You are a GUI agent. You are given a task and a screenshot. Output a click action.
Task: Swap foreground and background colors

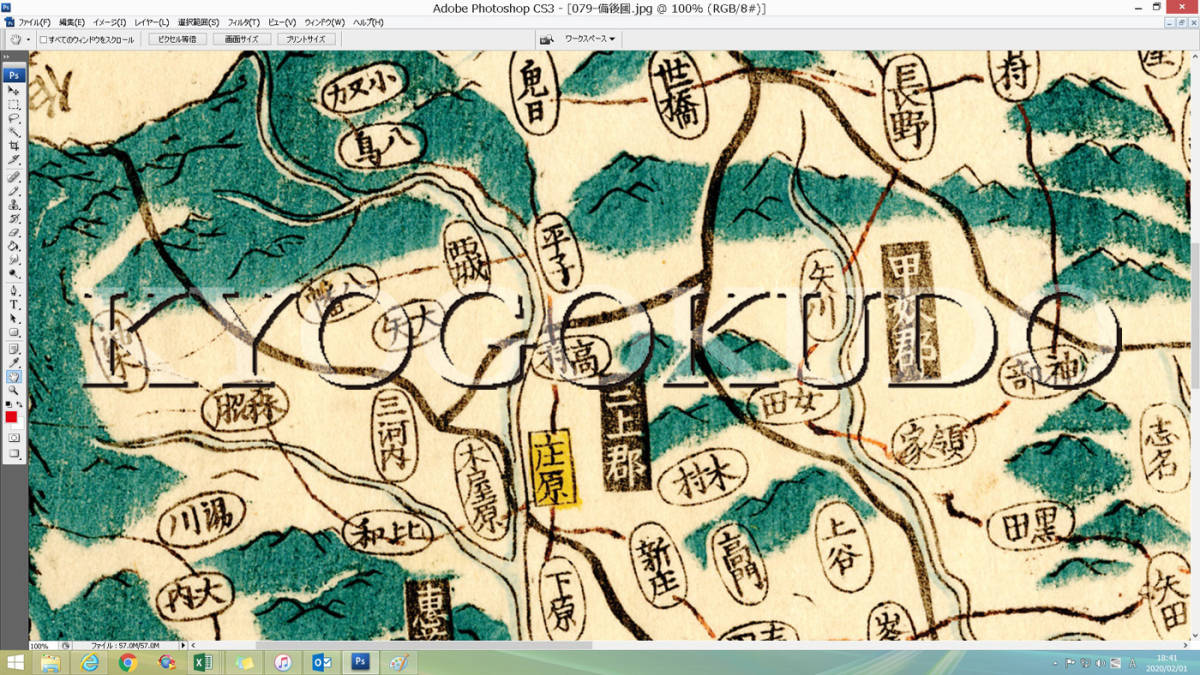point(20,402)
